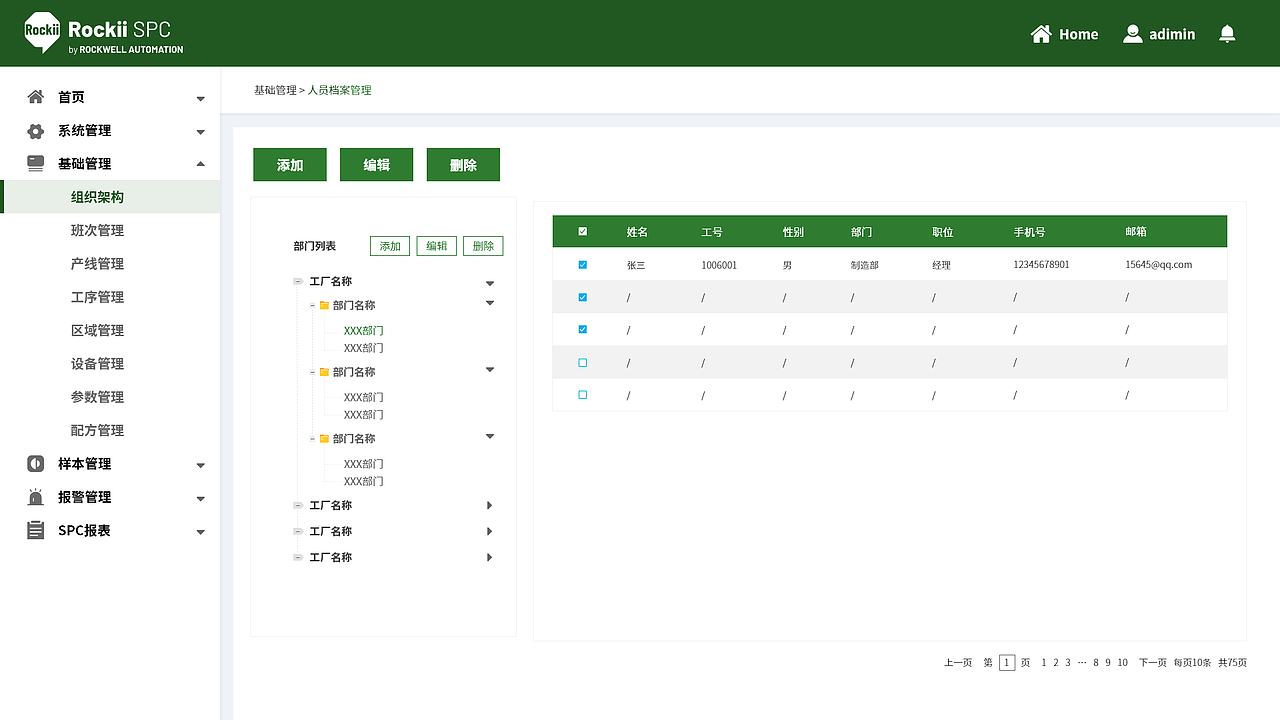Click the 基础管理 sidebar icon

coord(36,164)
